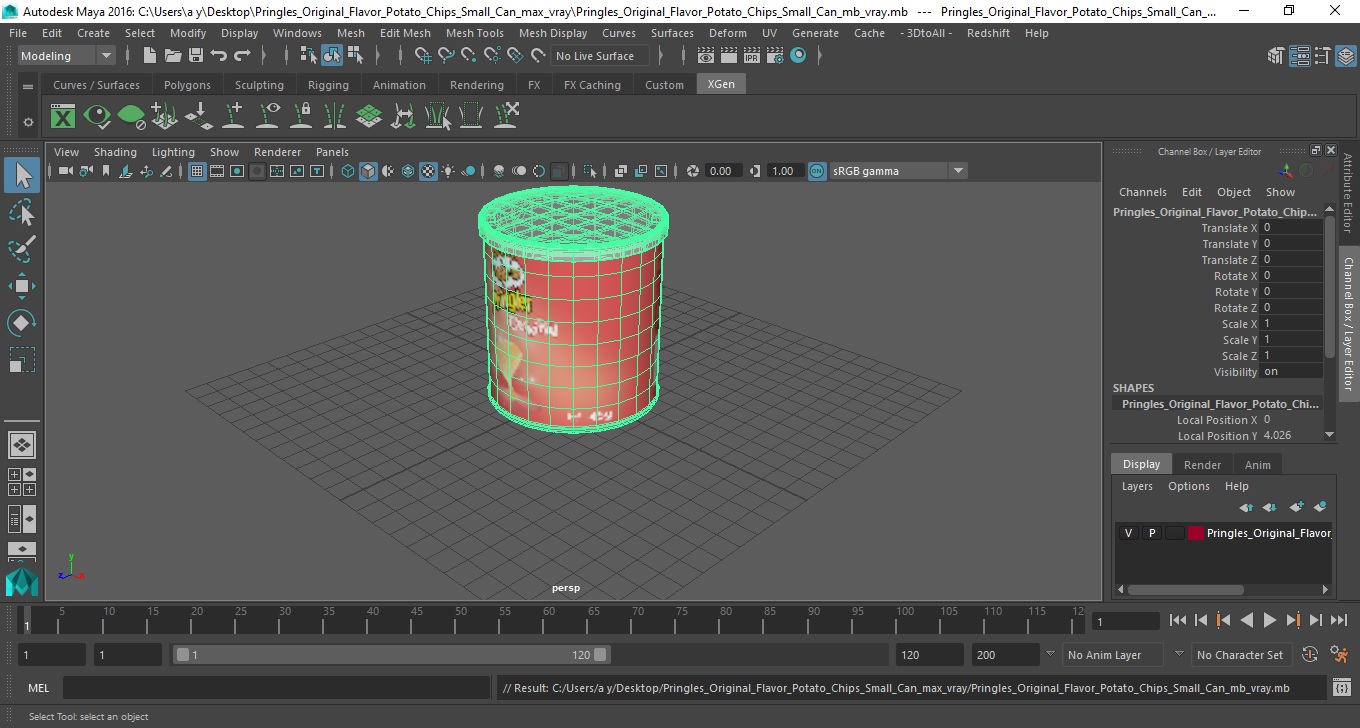Snap to grids magnet icon

pyautogui.click(x=421, y=56)
